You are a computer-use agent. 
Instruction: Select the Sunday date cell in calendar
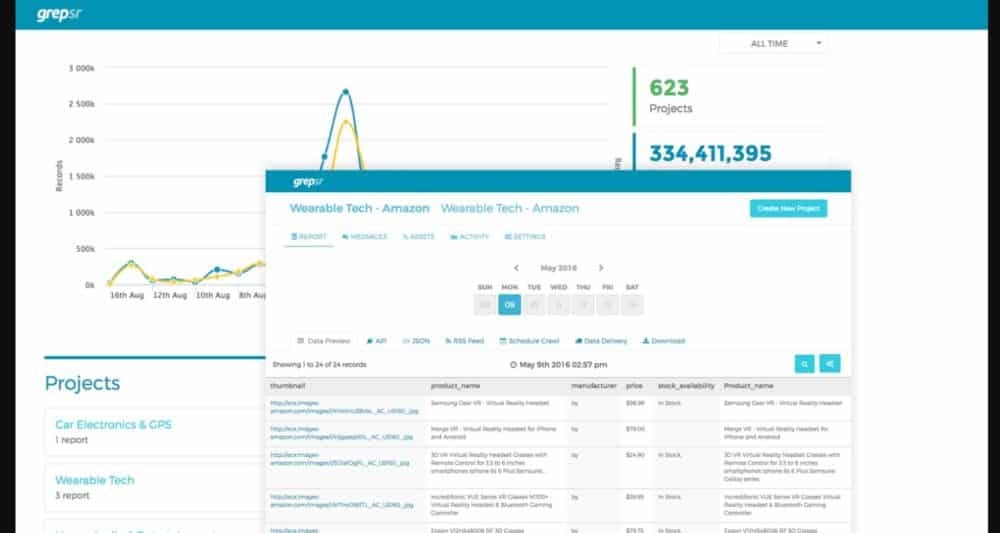click(484, 305)
